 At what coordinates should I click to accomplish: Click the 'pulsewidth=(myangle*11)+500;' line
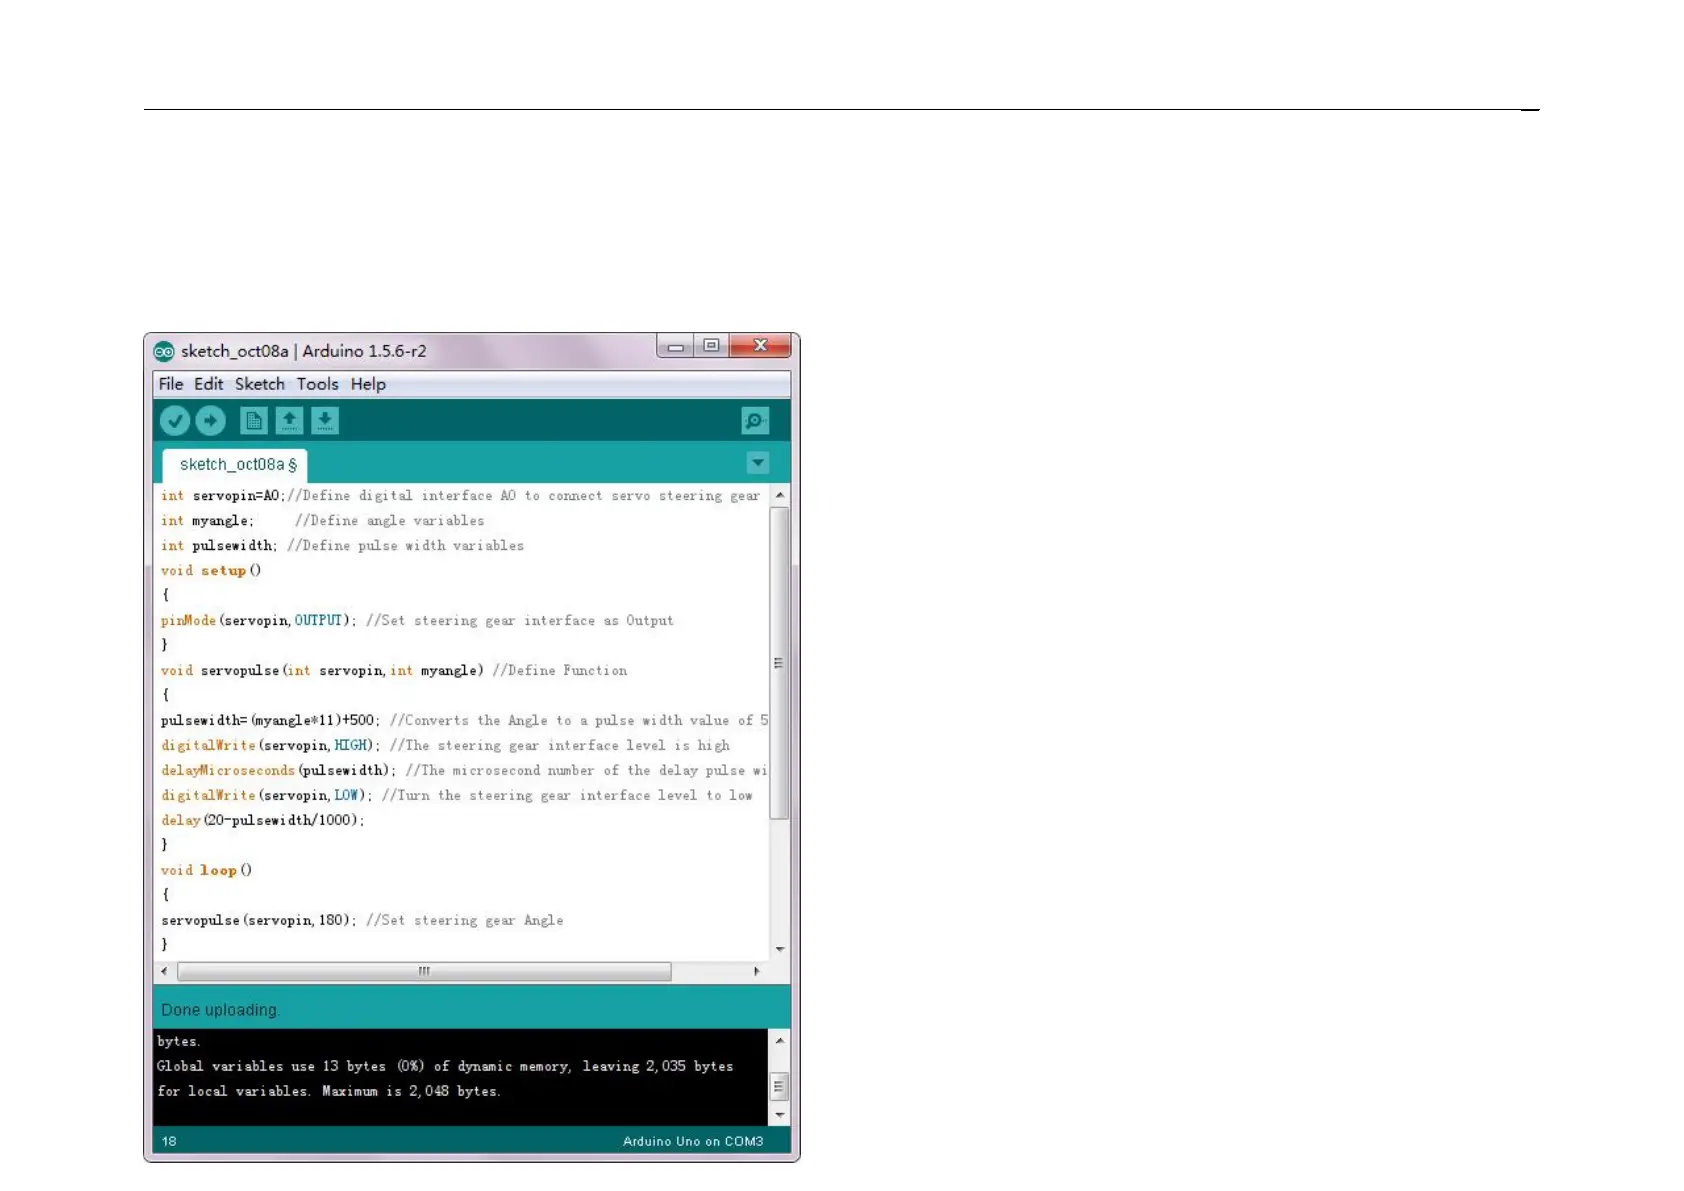coord(464,721)
